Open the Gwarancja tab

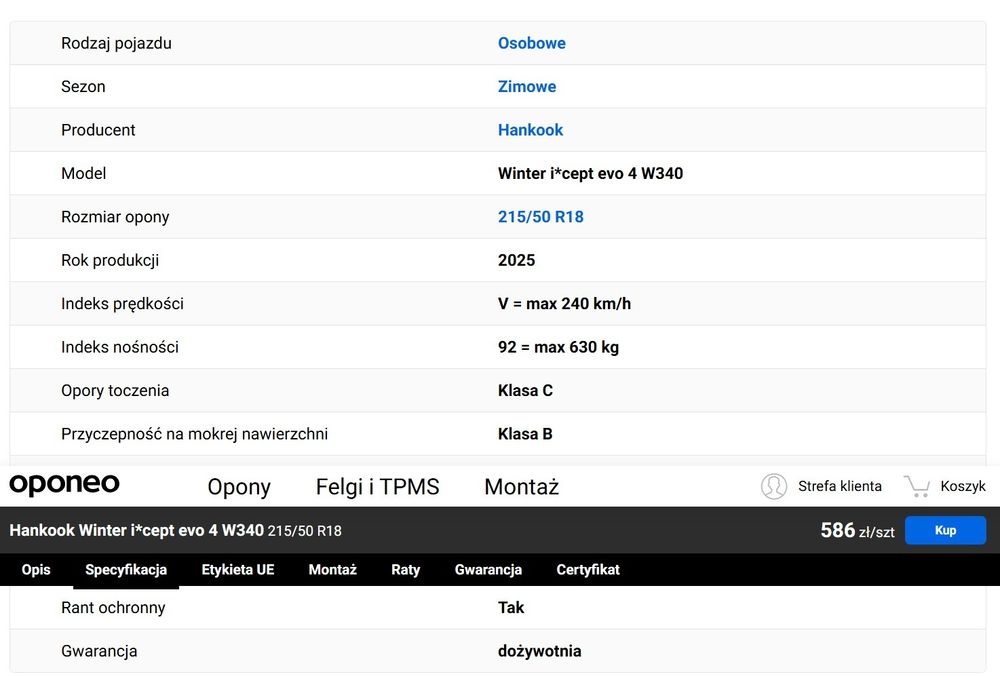tap(488, 569)
